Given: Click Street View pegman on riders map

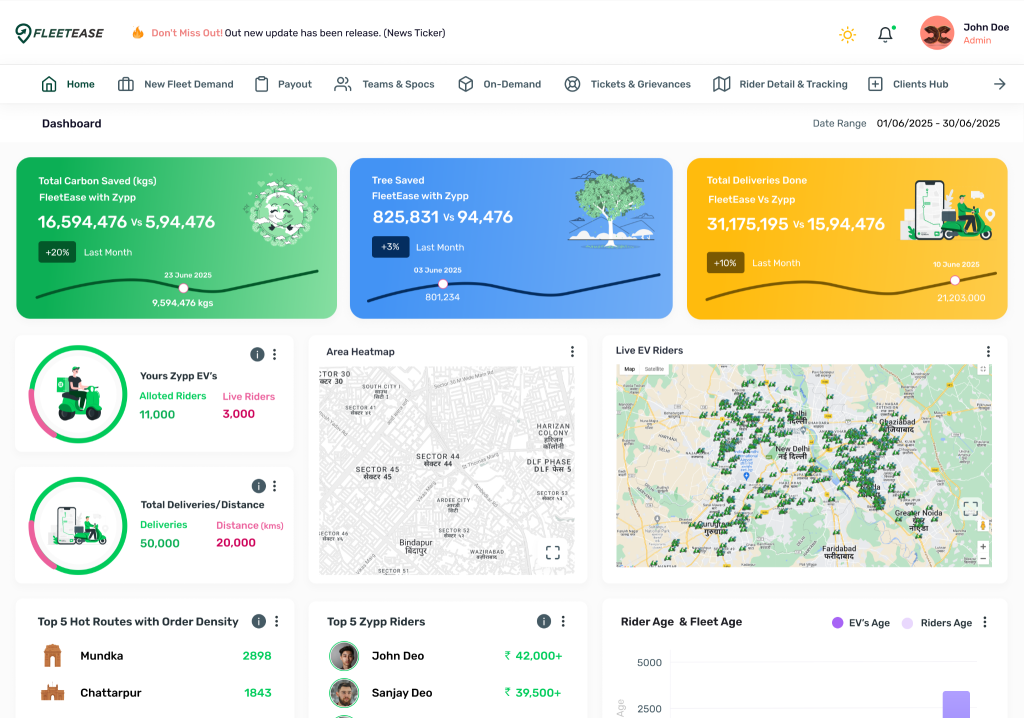Looking at the screenshot, I should coord(983,525).
